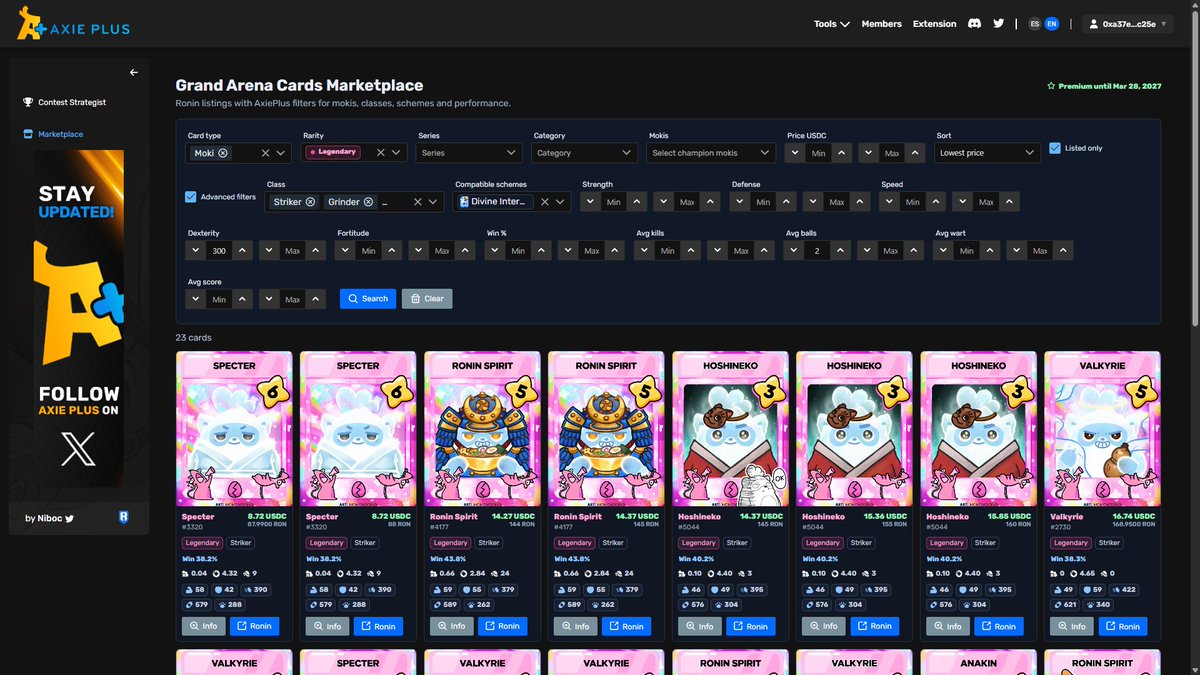
Task: Click the Valkyrie card image with 5 stars
Action: (x=1102, y=429)
